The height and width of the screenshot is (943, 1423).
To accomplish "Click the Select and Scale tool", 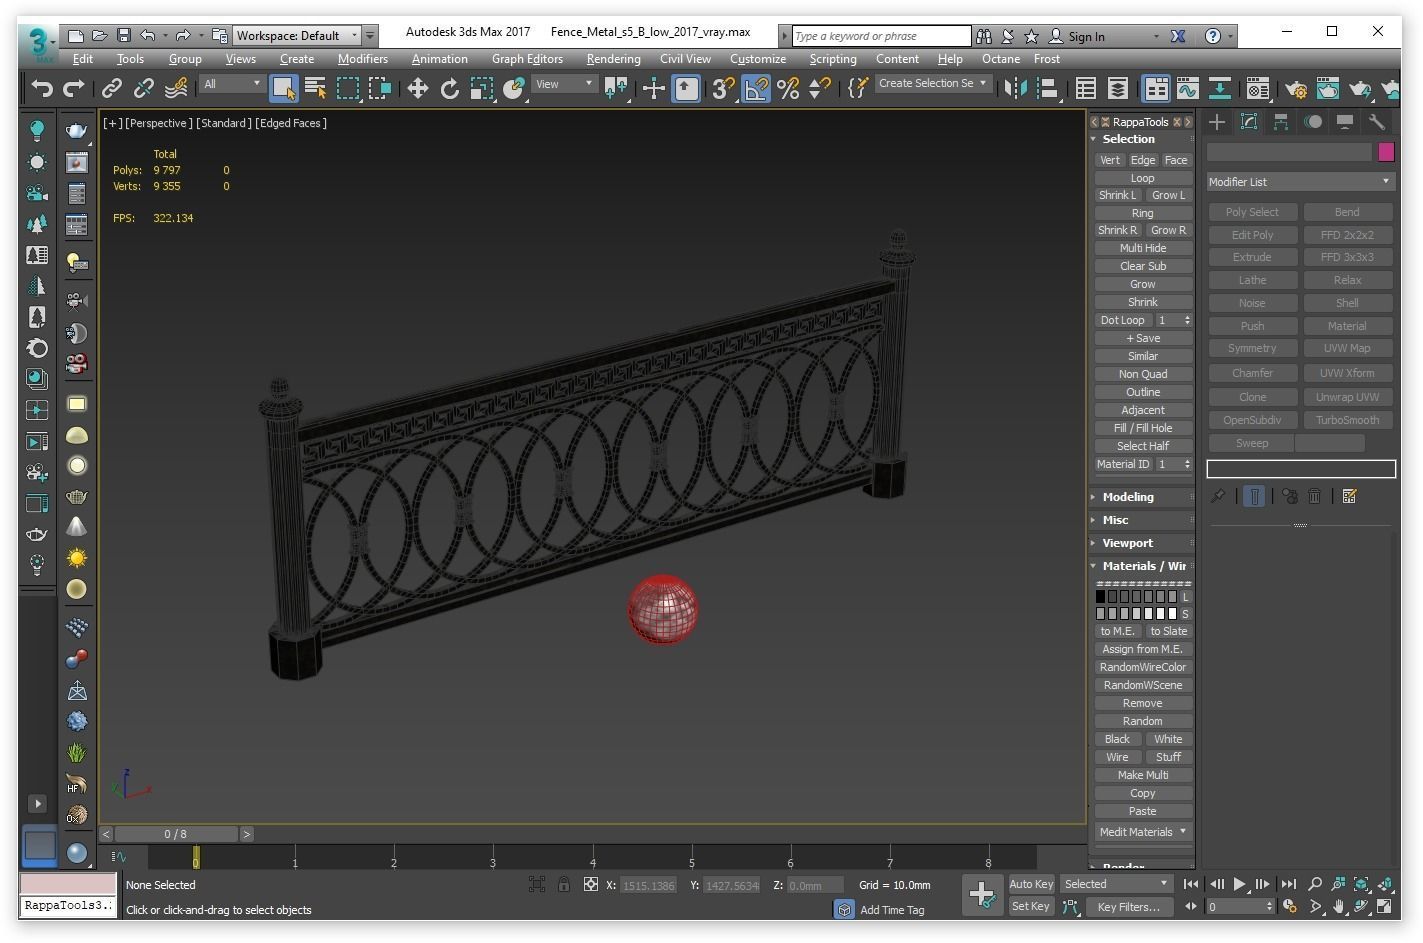I will point(482,88).
